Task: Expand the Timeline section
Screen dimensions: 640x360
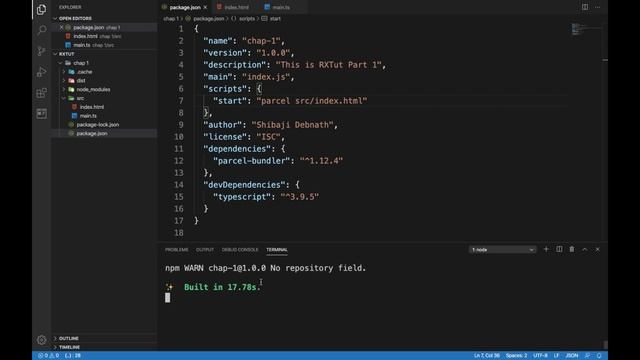Action: pos(69,347)
